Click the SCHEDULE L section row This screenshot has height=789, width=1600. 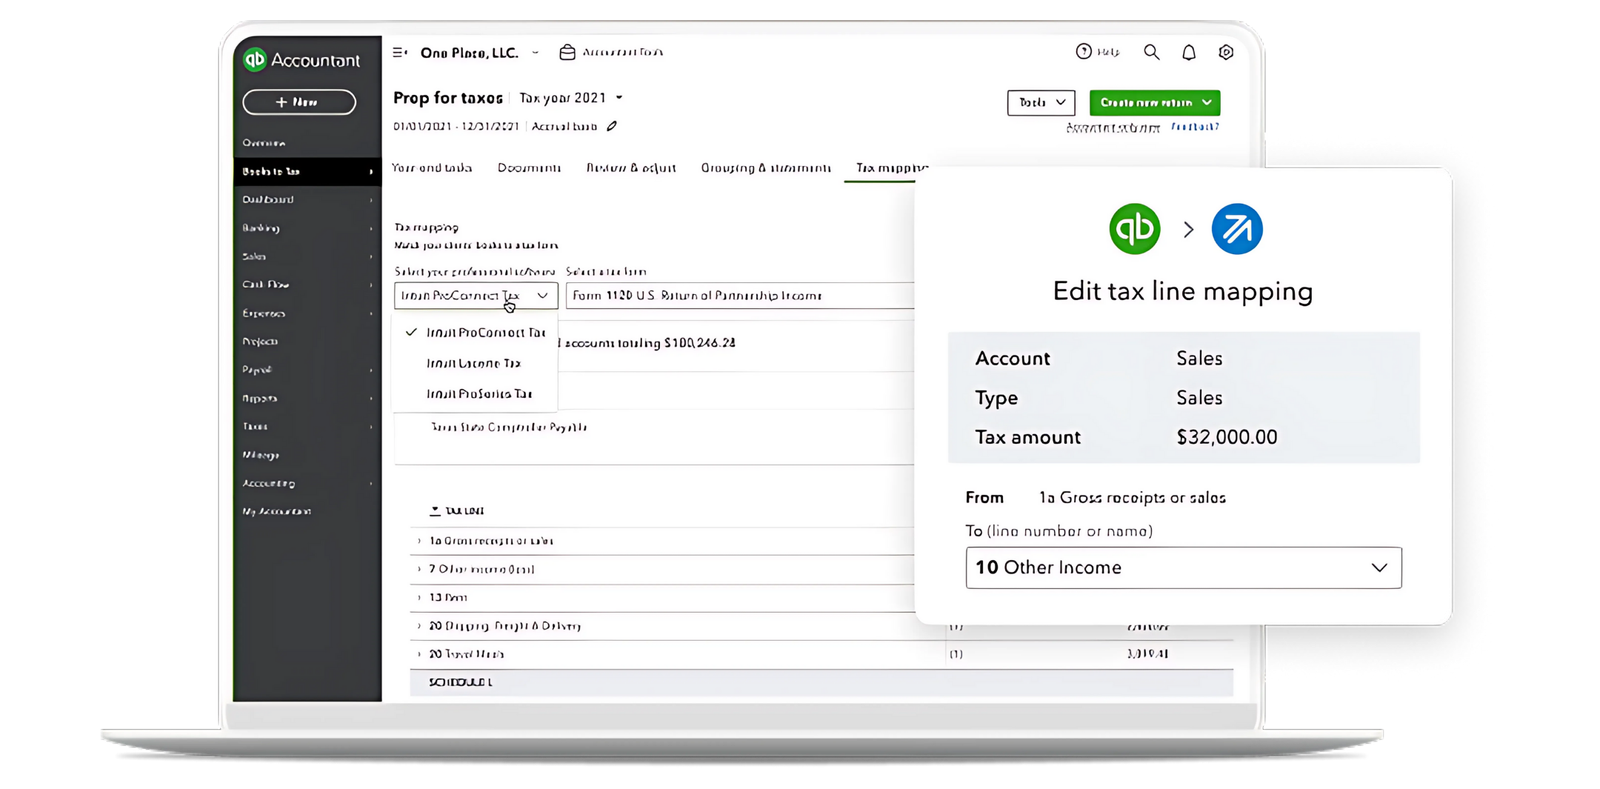822,683
